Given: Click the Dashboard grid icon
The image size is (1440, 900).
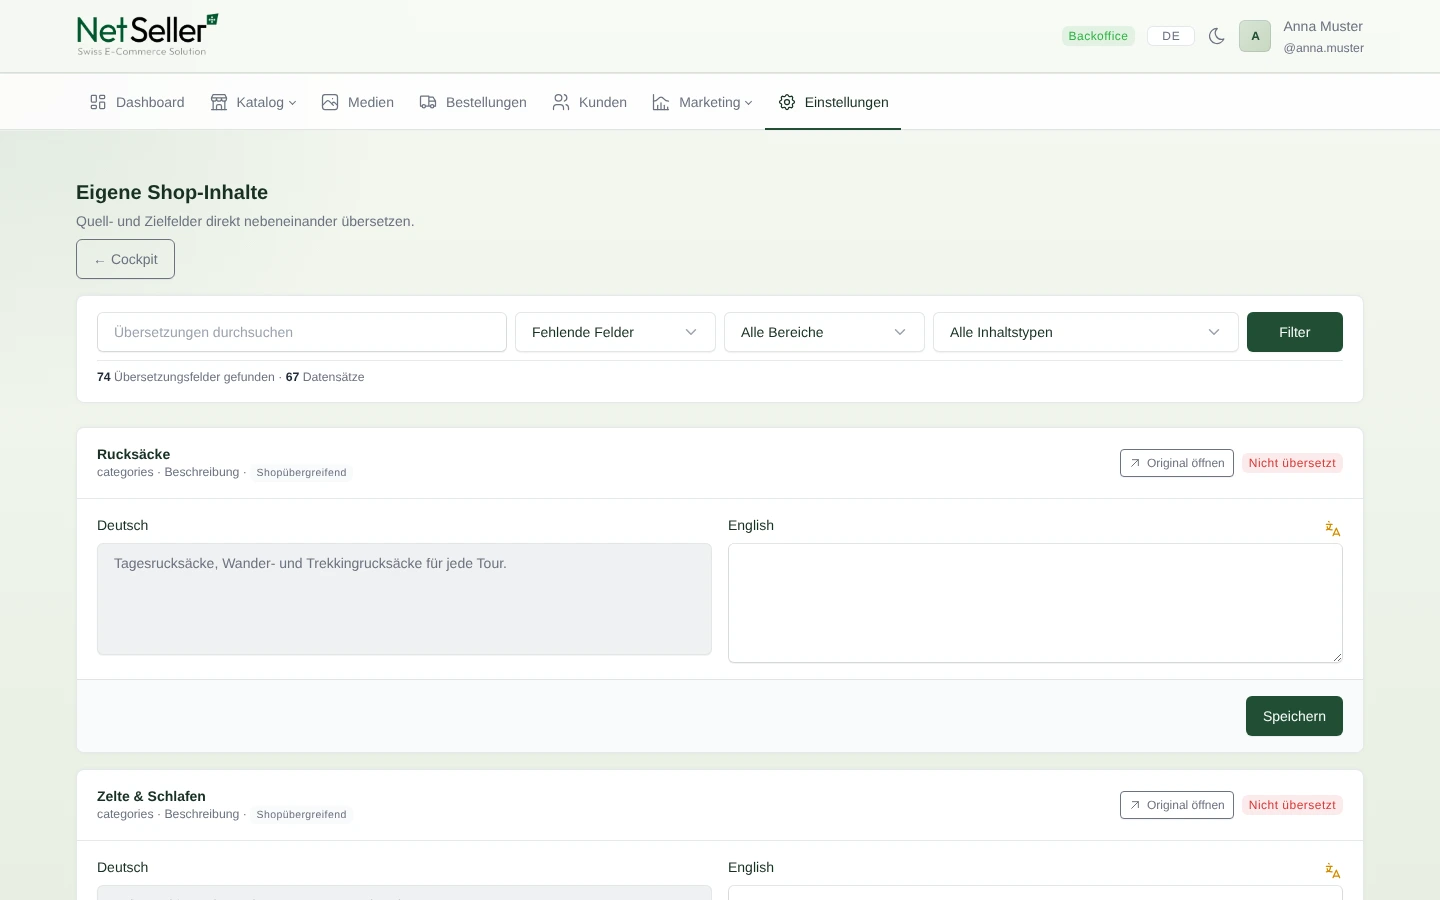Looking at the screenshot, I should (98, 102).
